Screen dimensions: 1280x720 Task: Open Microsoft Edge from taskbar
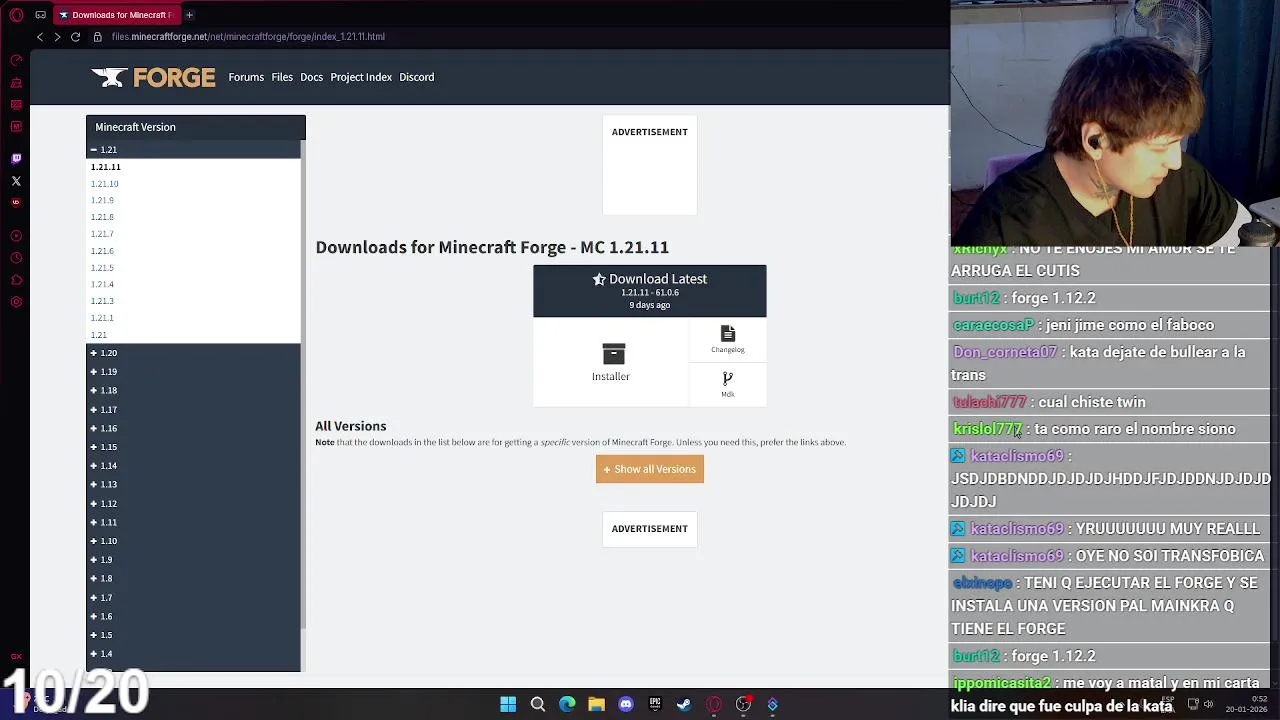[567, 704]
